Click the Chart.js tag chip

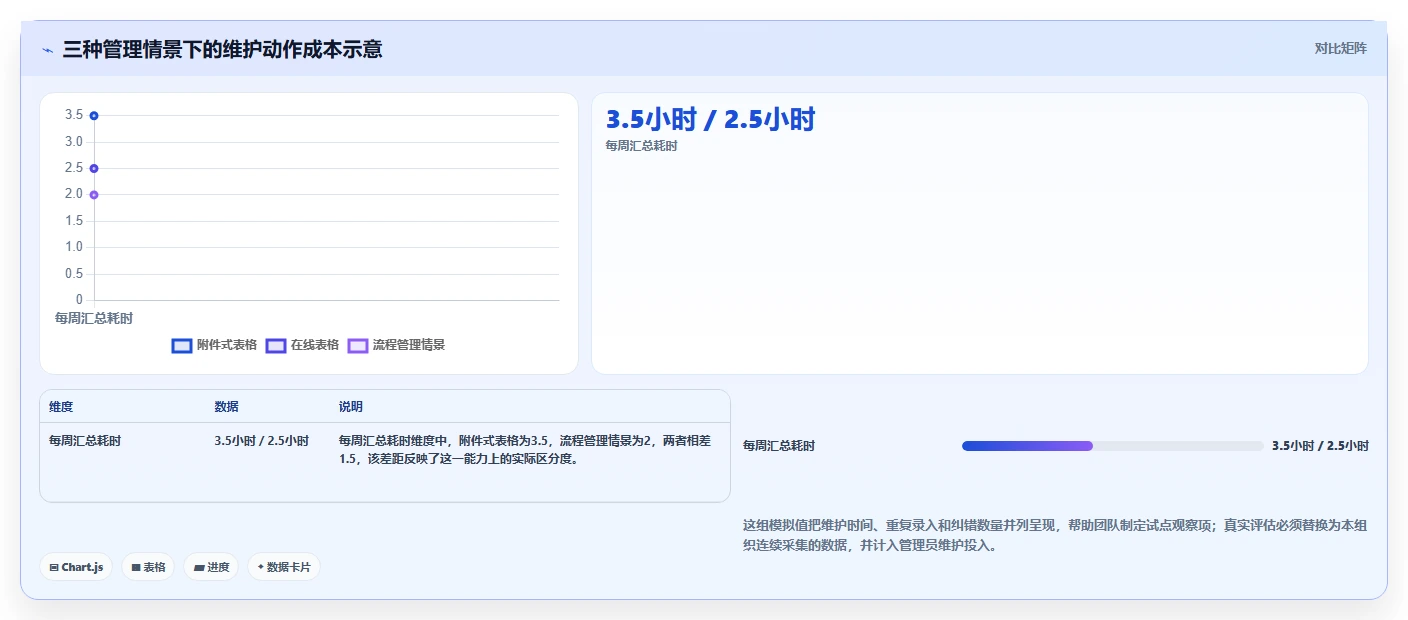point(76,567)
